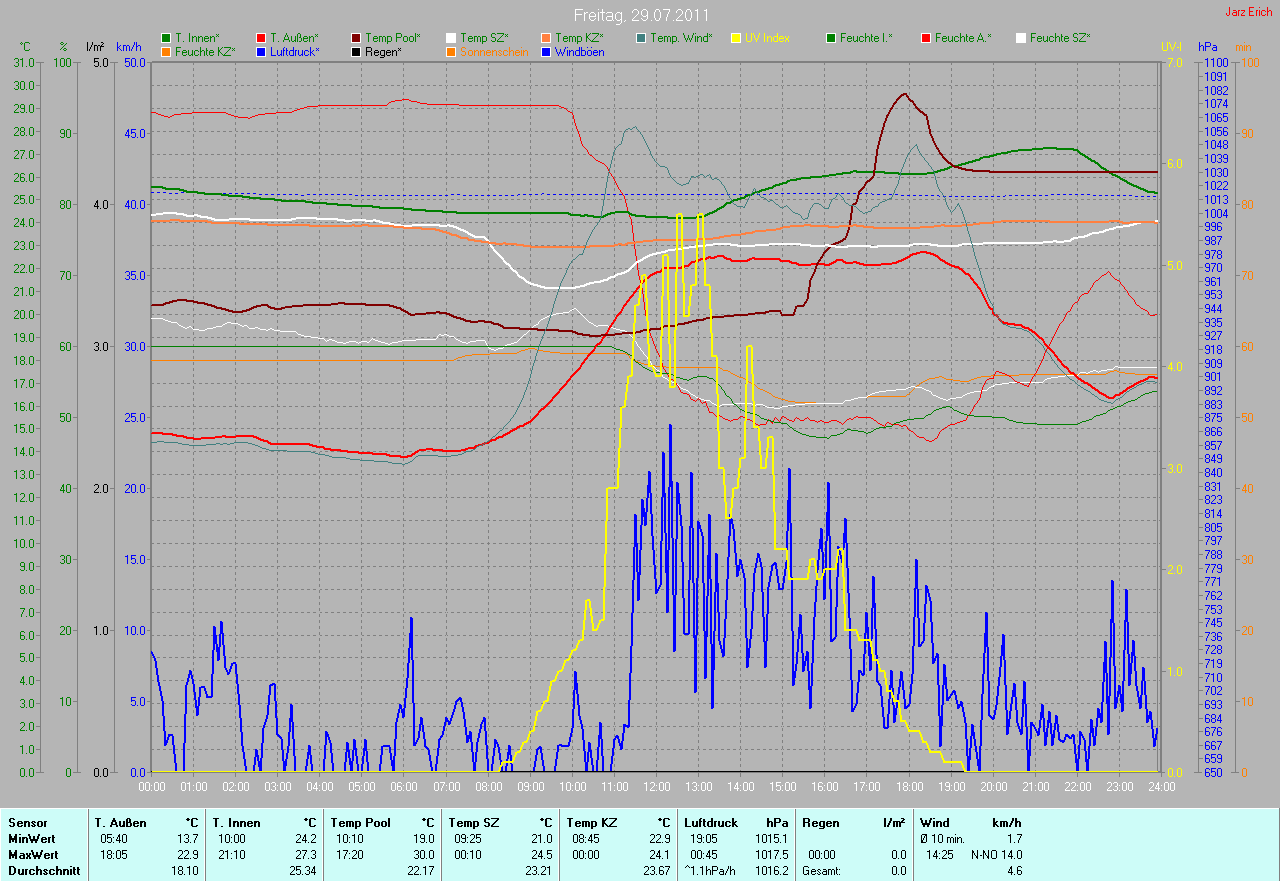1280x881 pixels.
Task: Select the Feuchte KZ legend entry
Action: 204,51
